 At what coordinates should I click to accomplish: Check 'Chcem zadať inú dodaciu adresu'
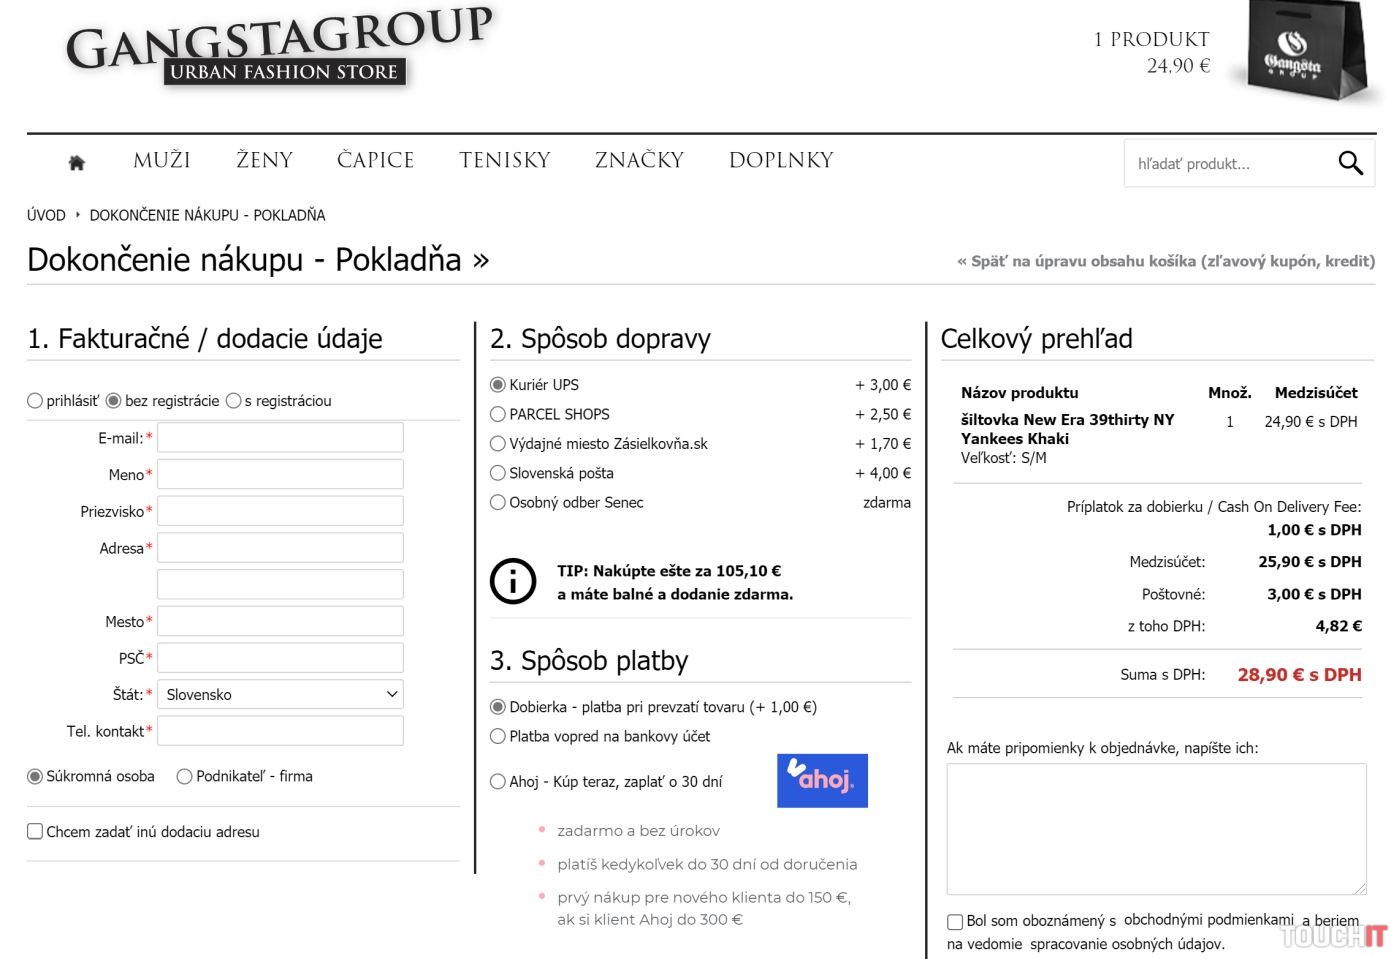click(x=35, y=831)
